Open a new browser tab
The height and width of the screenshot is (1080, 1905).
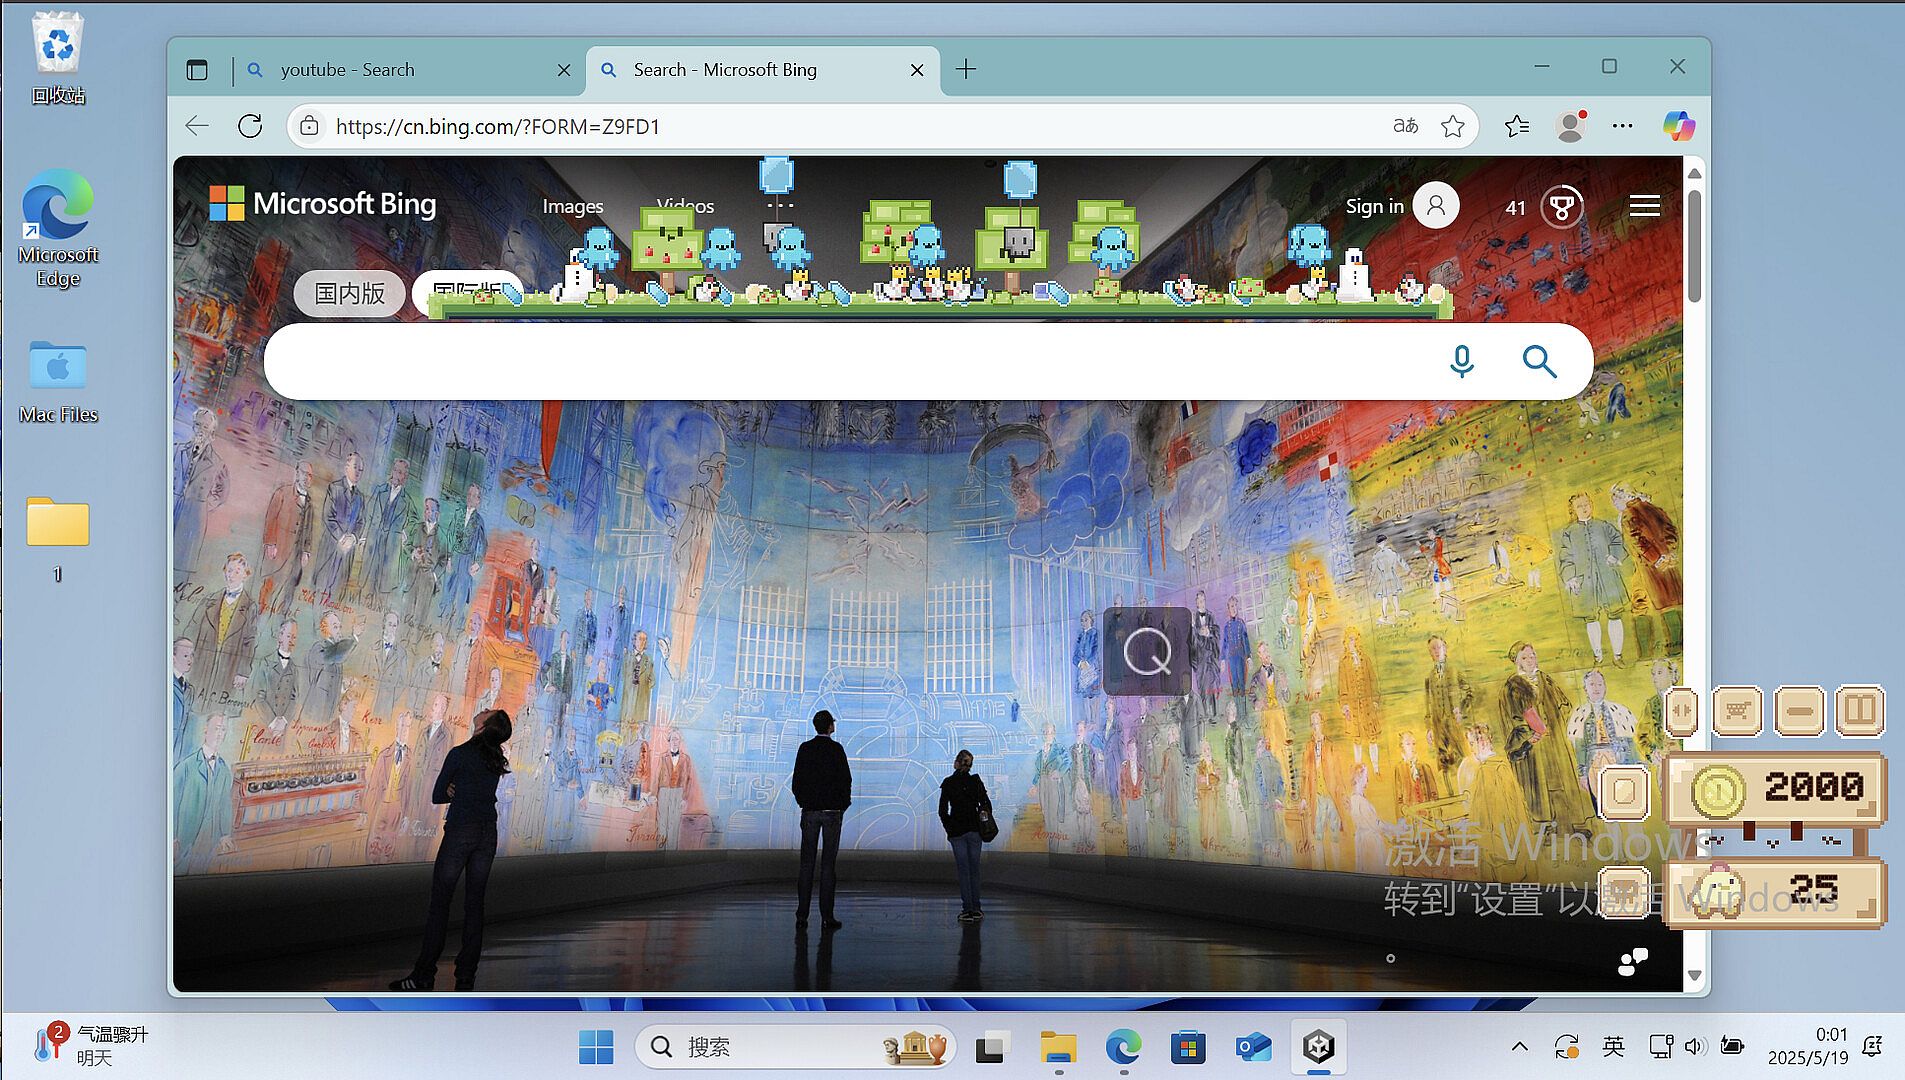pos(966,69)
